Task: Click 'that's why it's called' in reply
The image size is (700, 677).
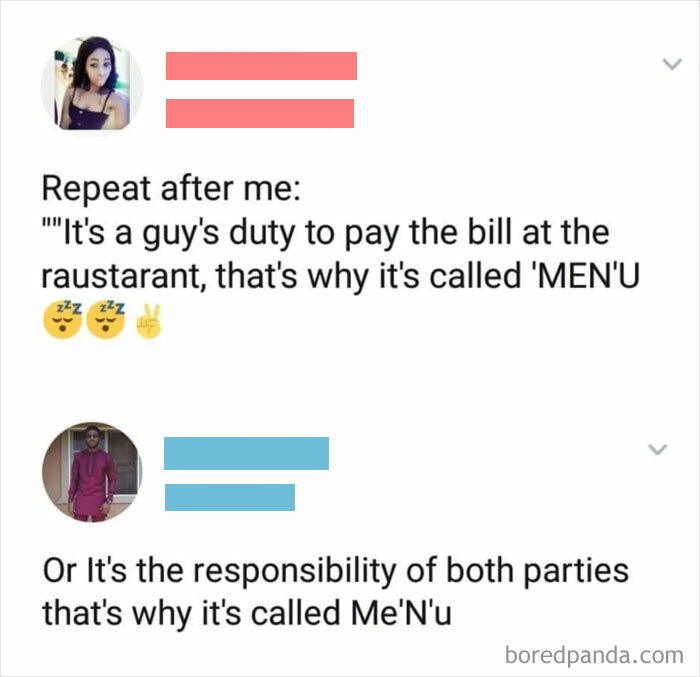Action: click(193, 614)
